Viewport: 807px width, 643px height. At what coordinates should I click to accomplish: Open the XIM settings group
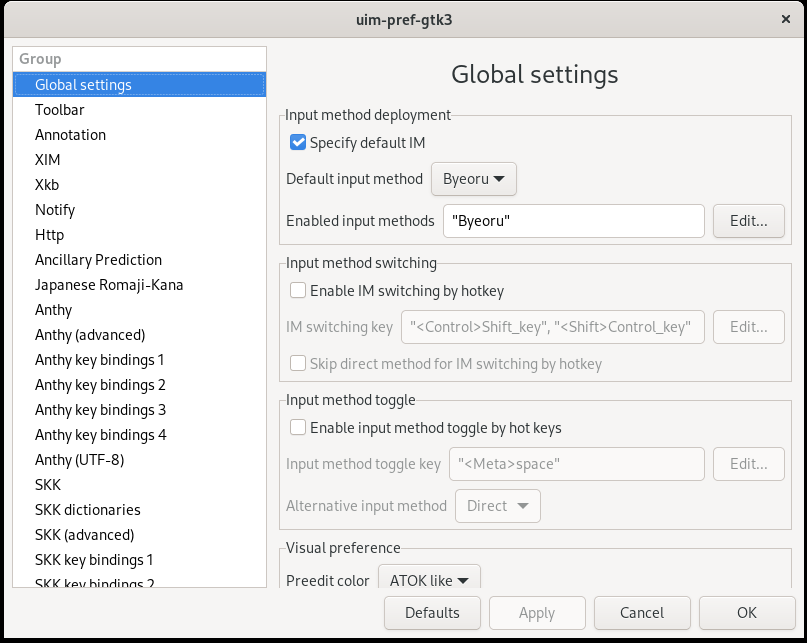coord(47,160)
